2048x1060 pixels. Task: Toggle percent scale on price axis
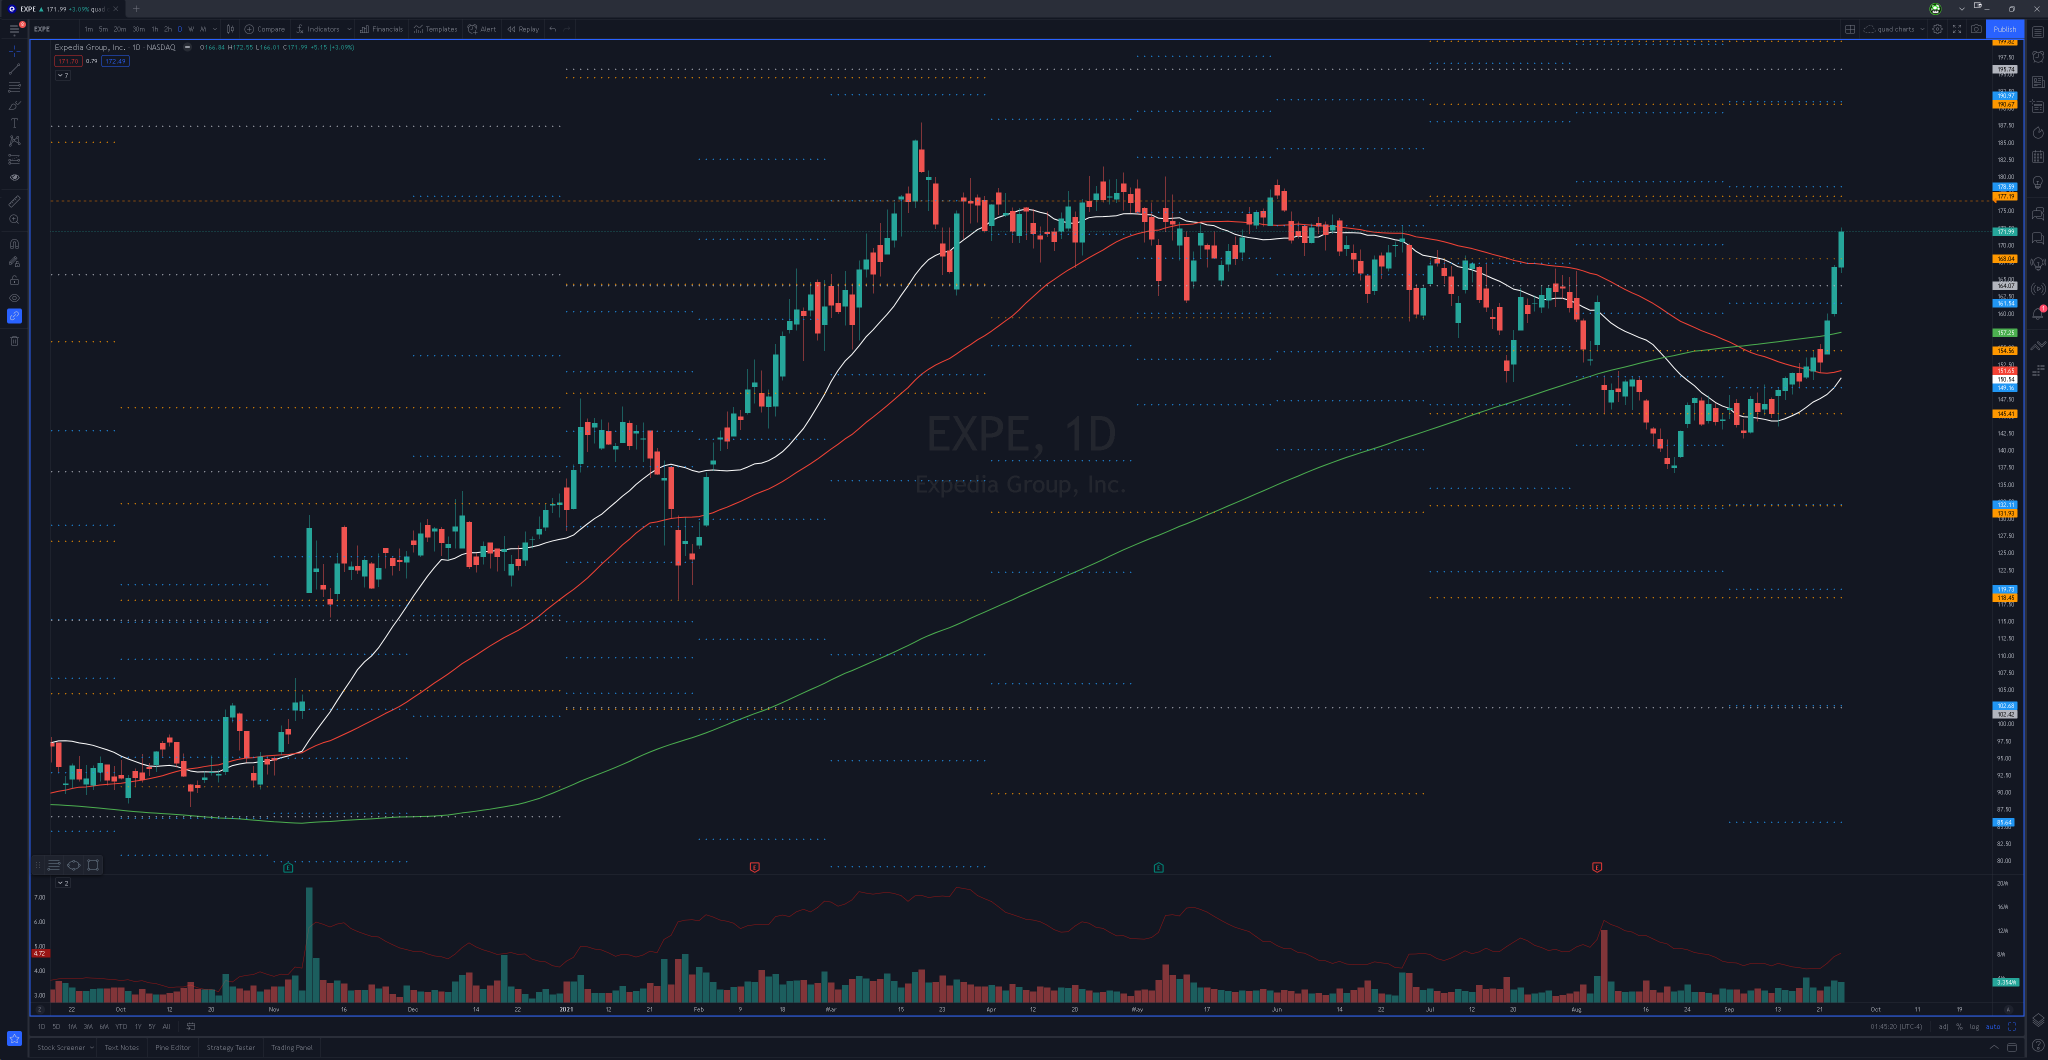(x=1959, y=1026)
